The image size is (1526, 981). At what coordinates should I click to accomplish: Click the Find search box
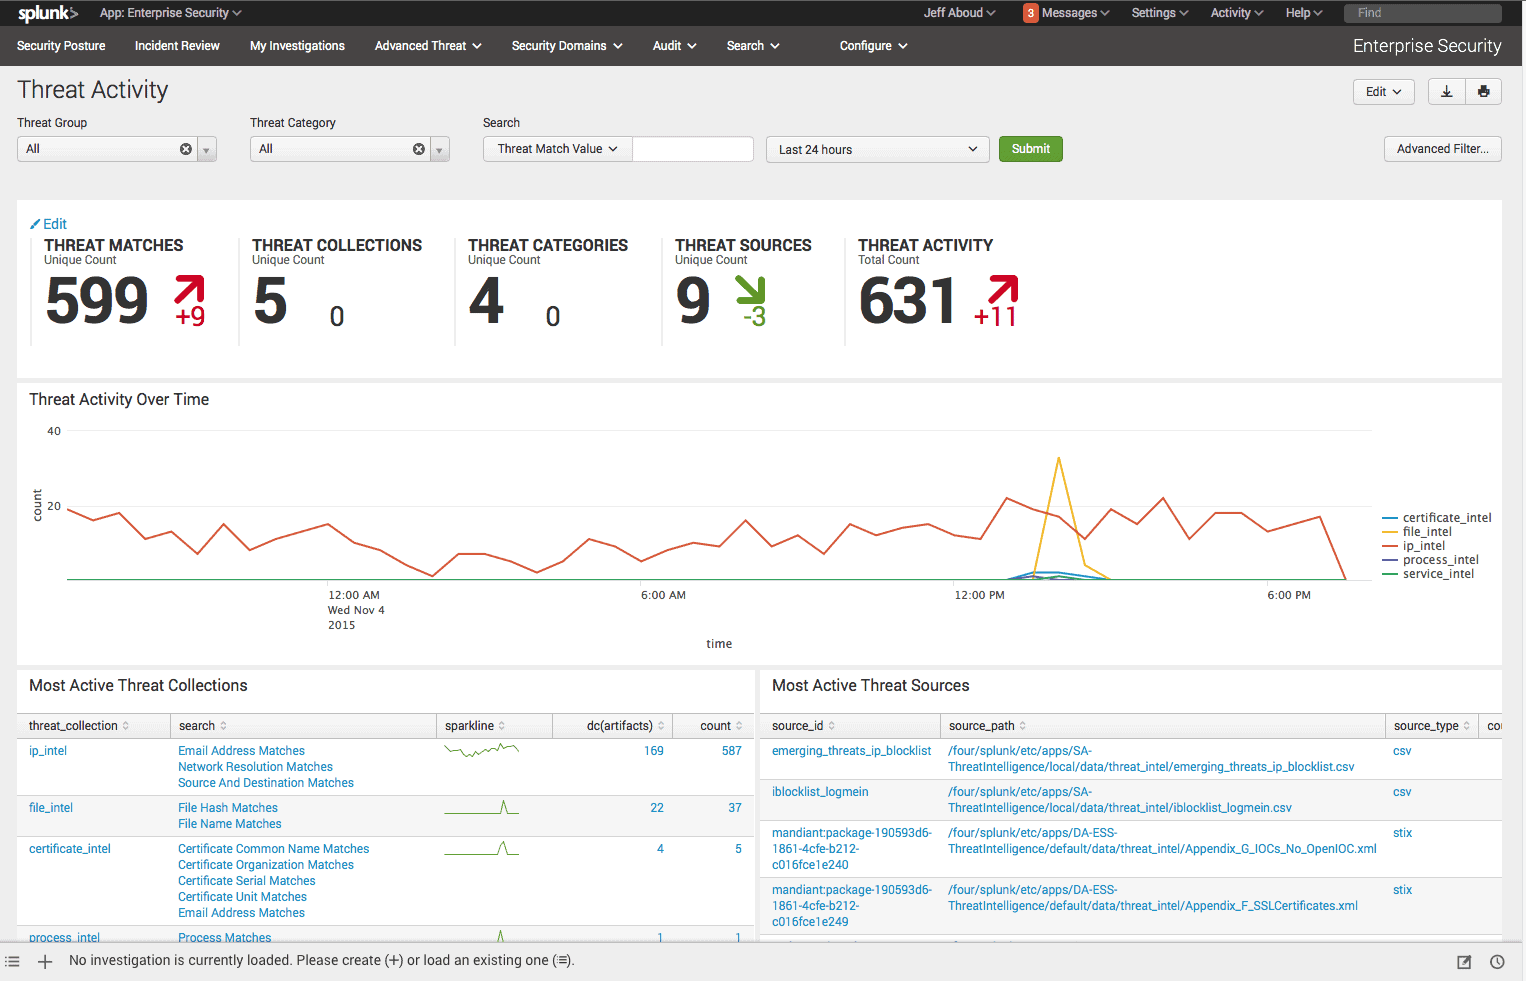(1423, 13)
